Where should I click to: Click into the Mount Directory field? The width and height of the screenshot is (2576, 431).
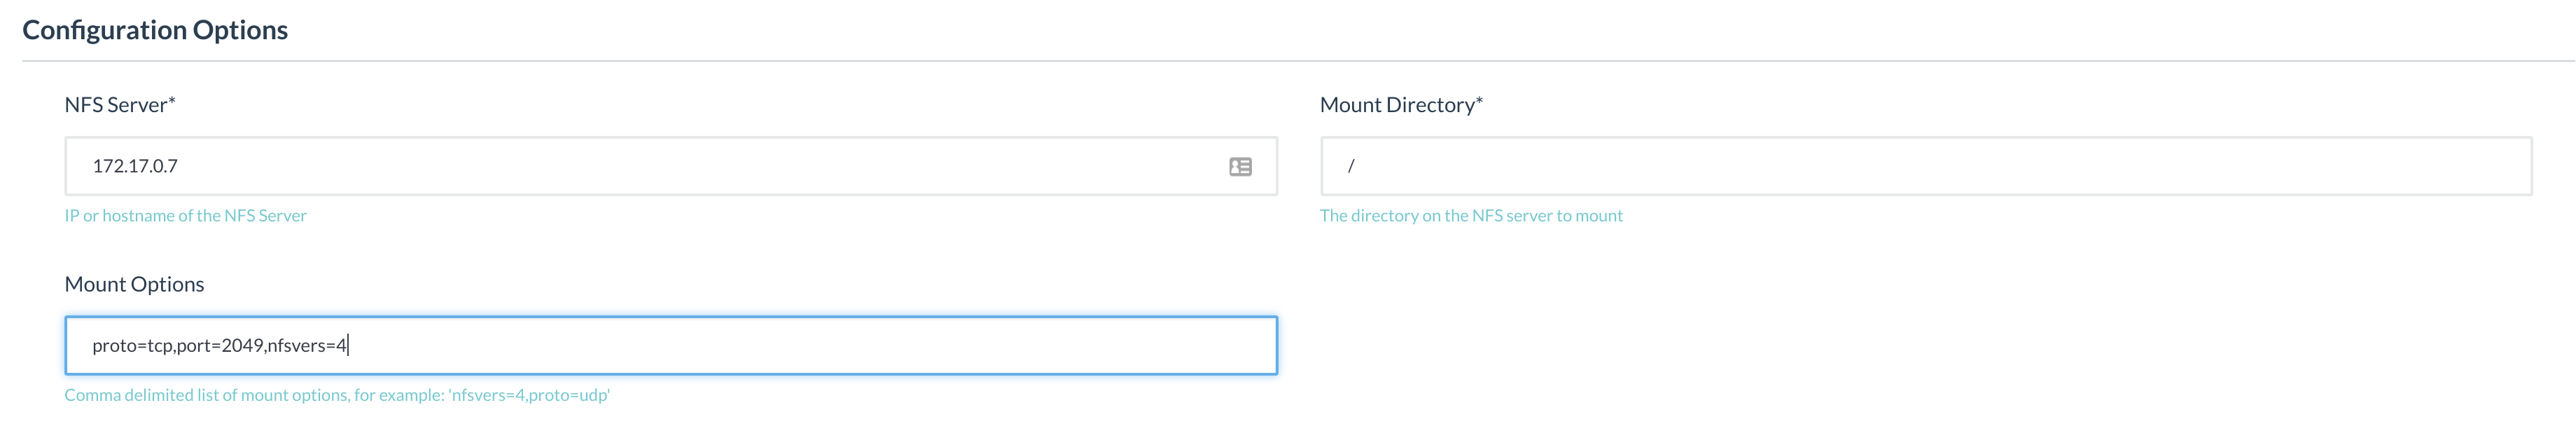[x=1925, y=166]
